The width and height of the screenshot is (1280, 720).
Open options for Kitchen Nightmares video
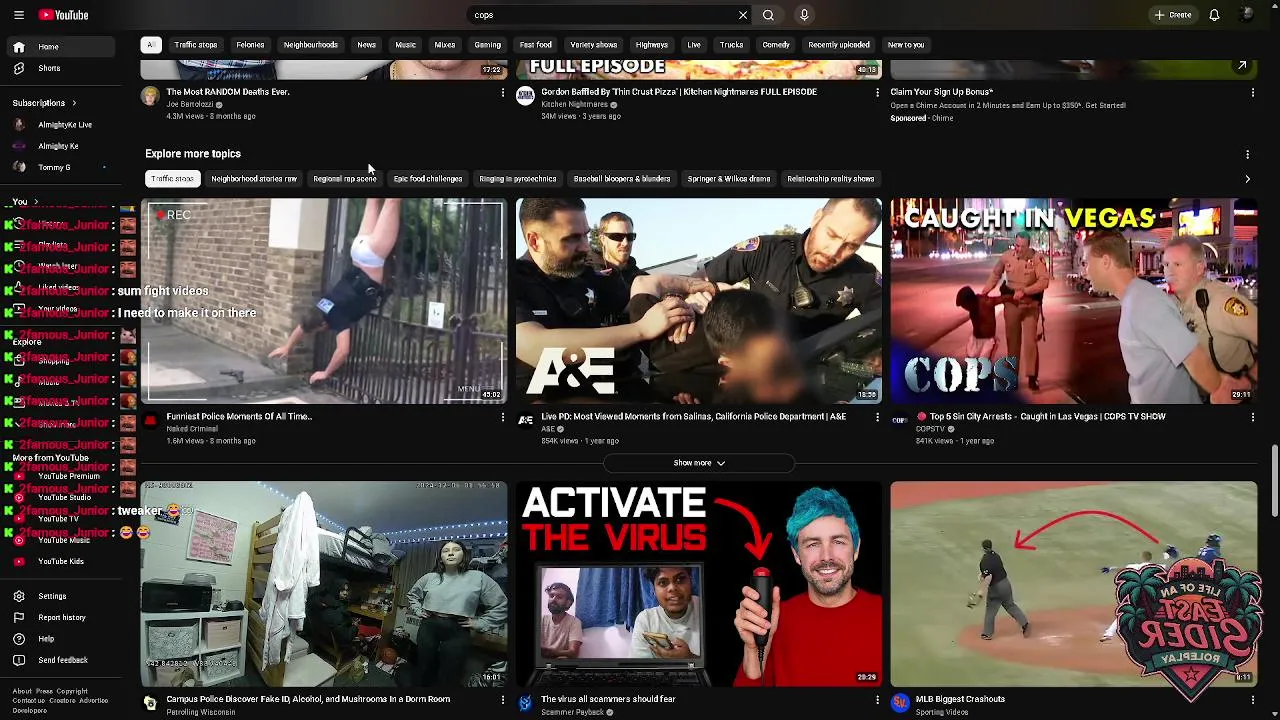[x=877, y=92]
